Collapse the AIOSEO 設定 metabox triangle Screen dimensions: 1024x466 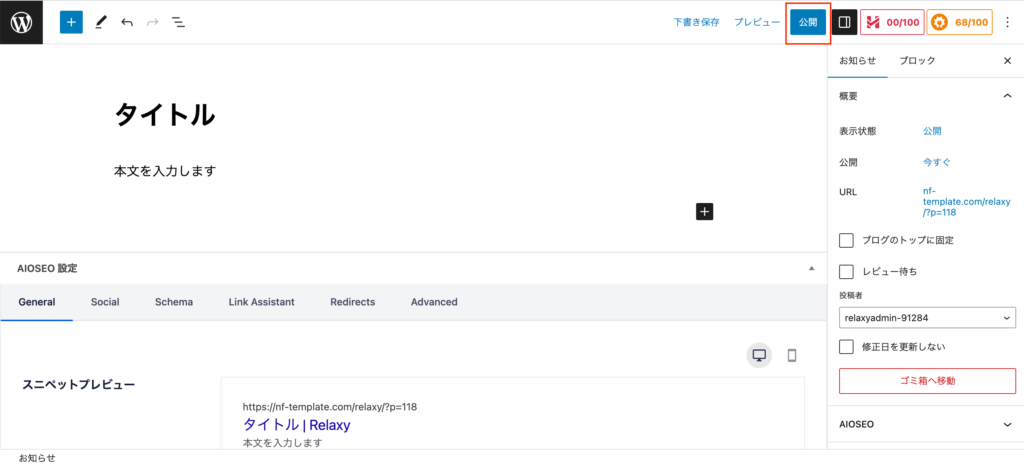(x=812, y=268)
